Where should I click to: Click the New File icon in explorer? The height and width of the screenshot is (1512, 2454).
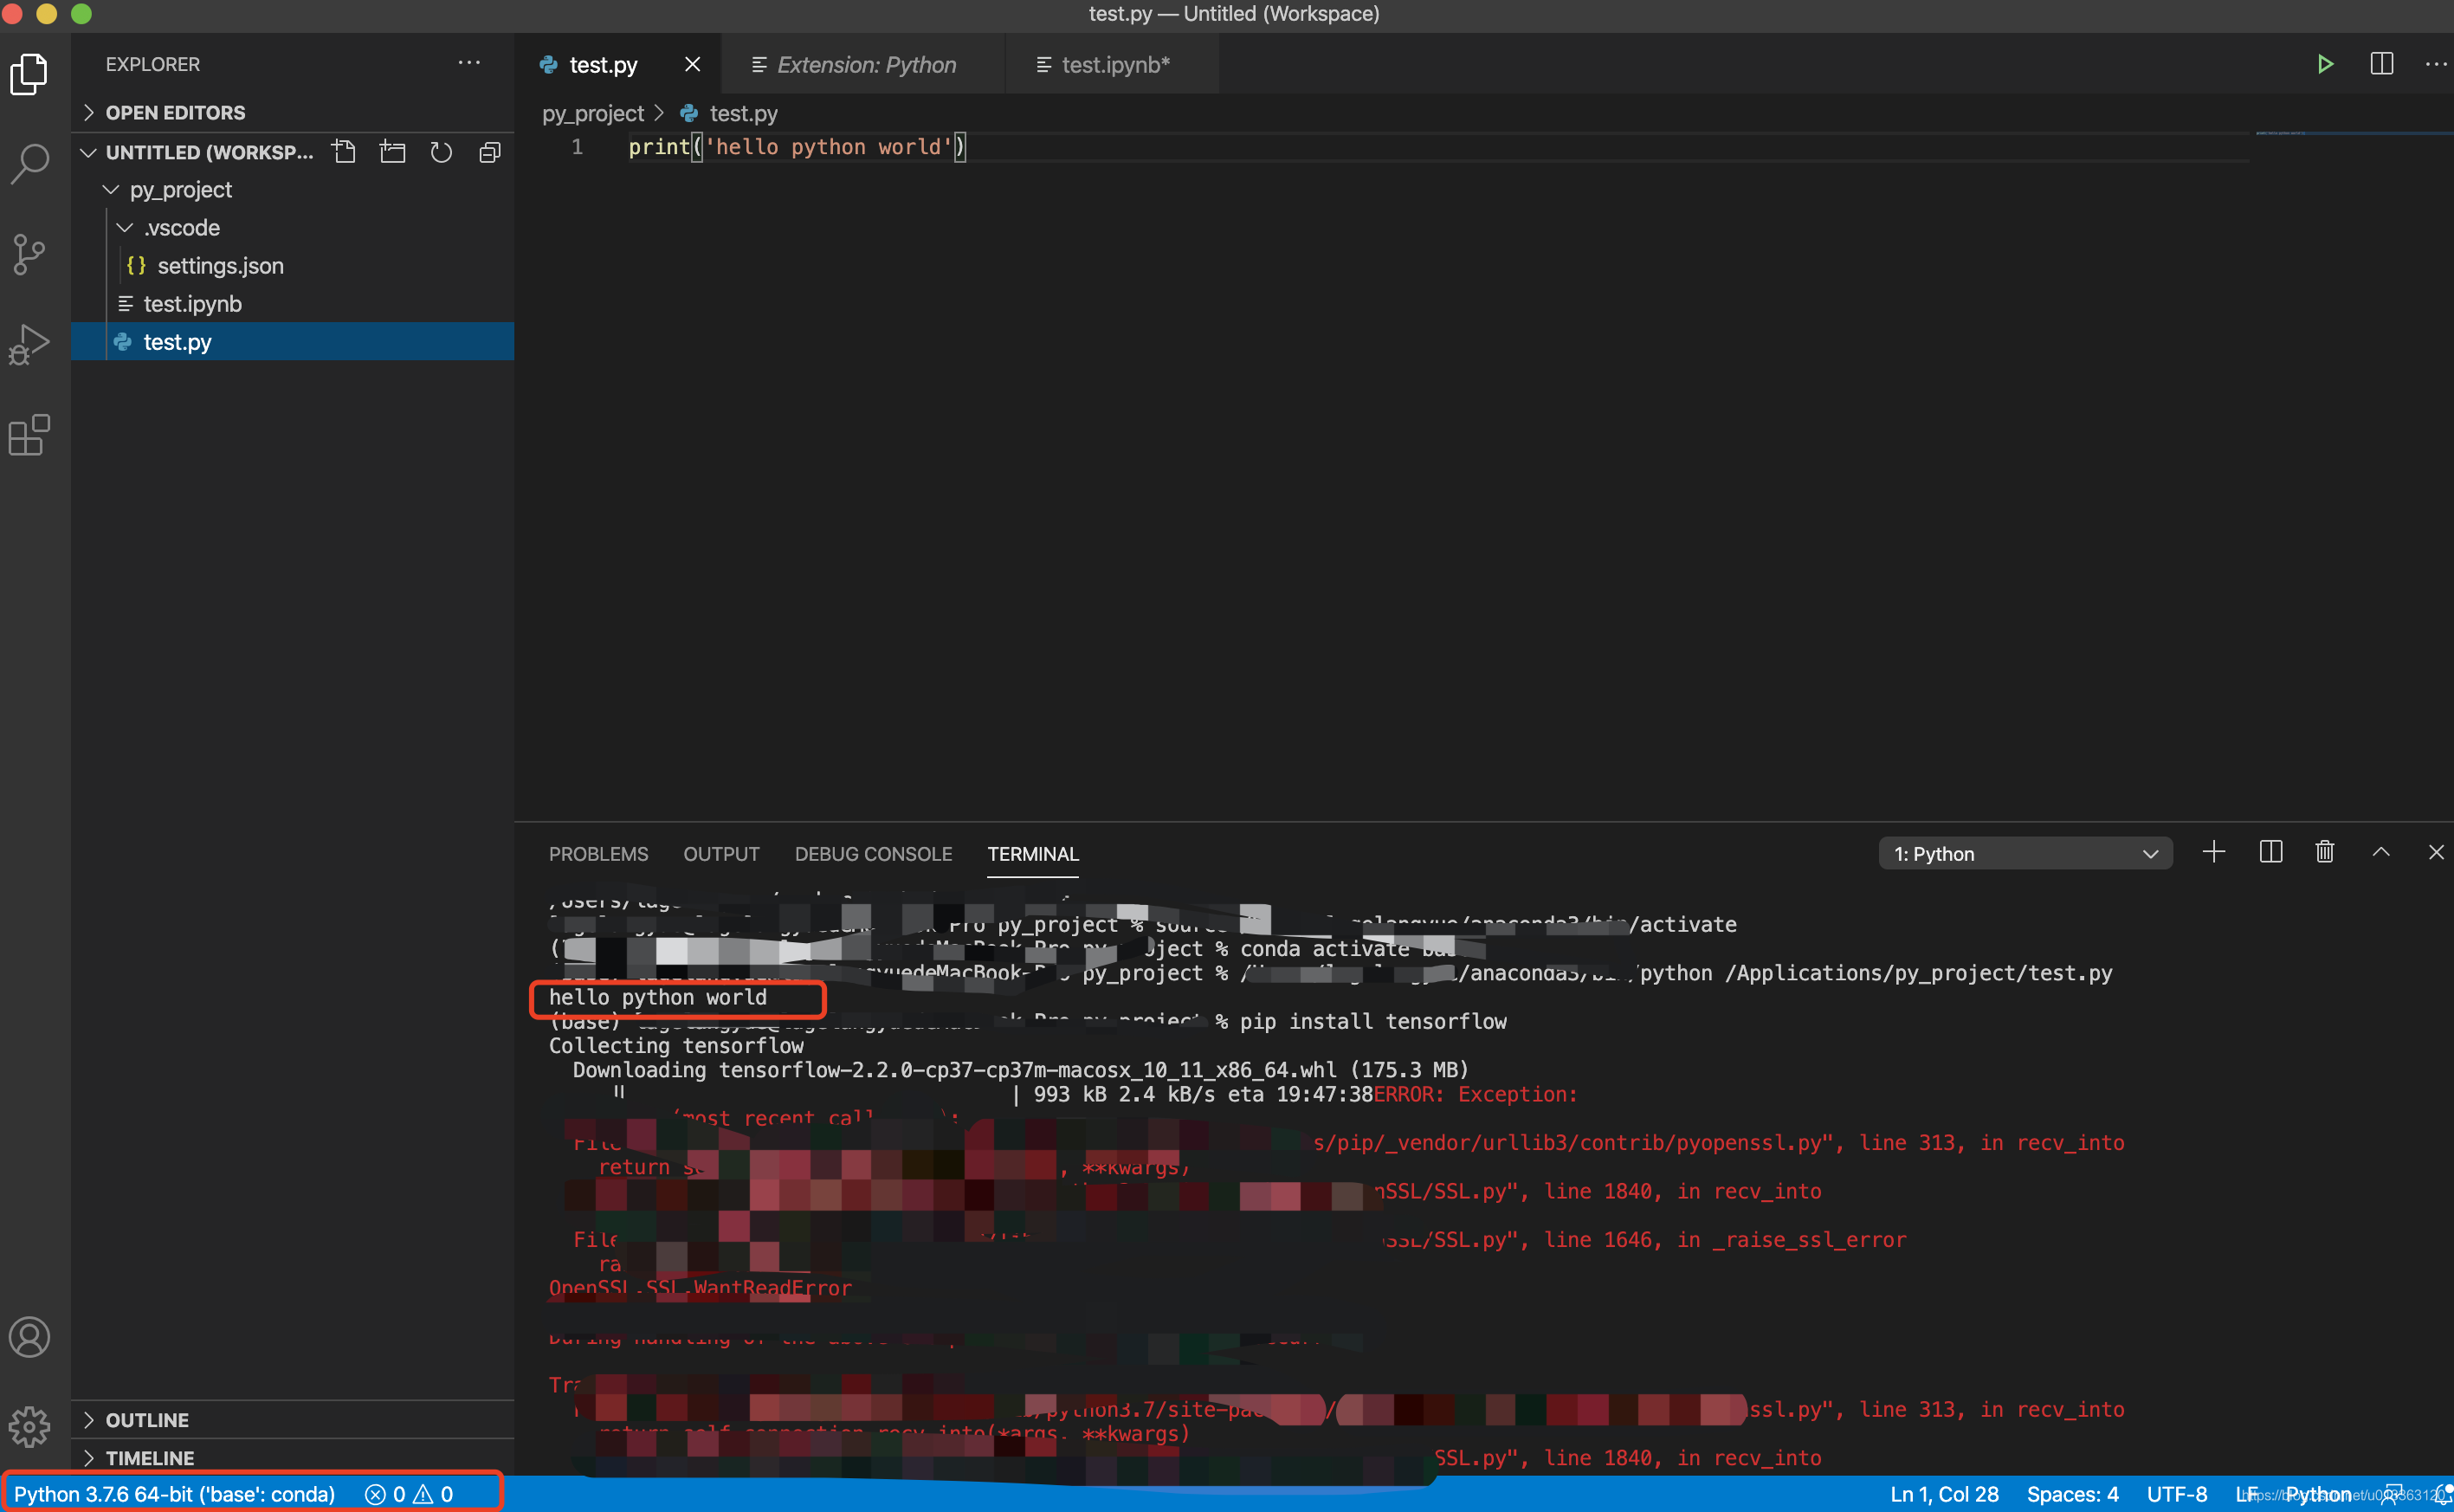click(344, 152)
